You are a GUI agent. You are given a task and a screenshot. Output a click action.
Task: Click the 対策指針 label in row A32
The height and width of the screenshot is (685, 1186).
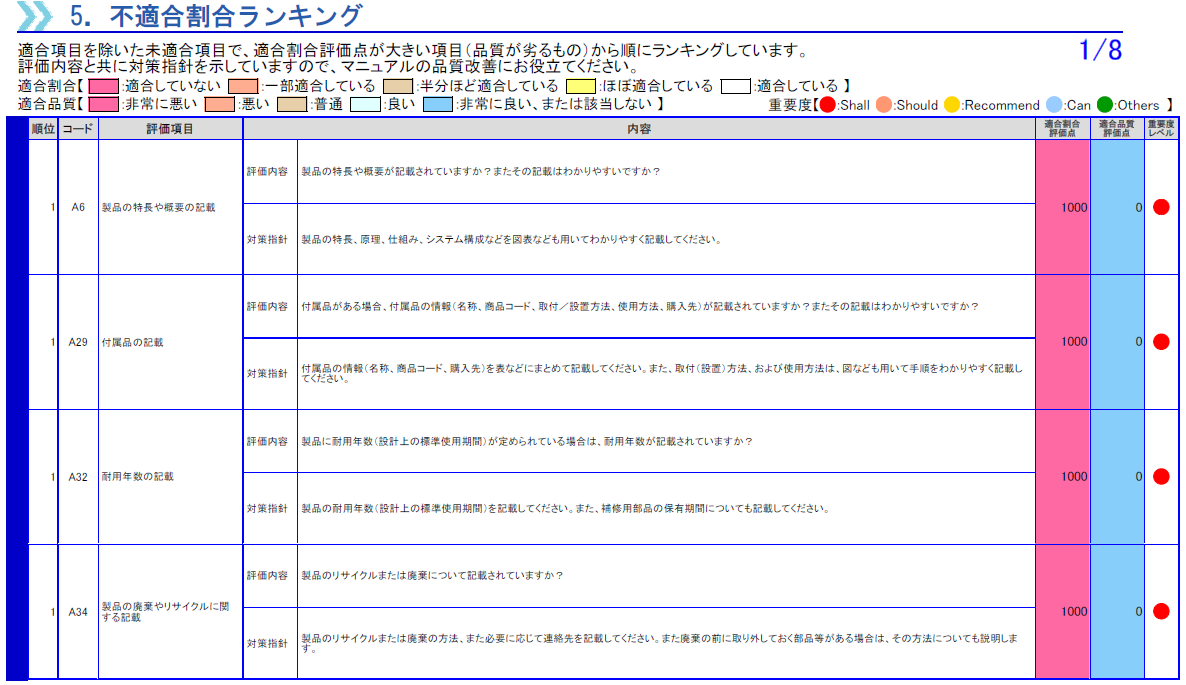[267, 508]
